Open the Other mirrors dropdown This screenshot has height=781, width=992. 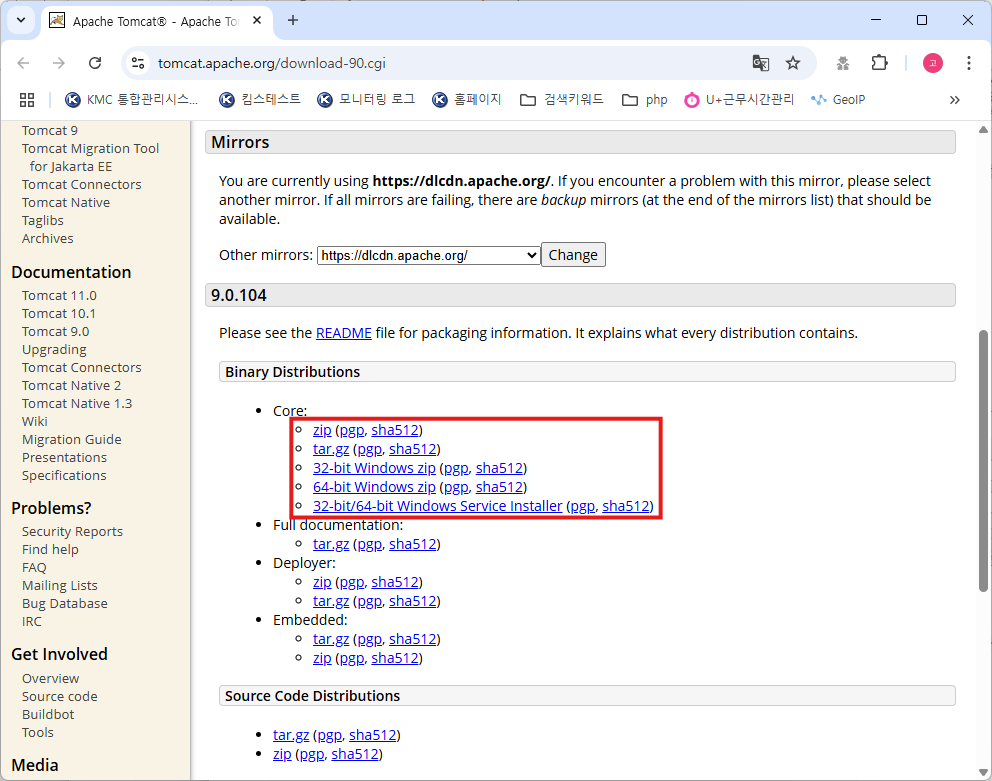coord(428,256)
